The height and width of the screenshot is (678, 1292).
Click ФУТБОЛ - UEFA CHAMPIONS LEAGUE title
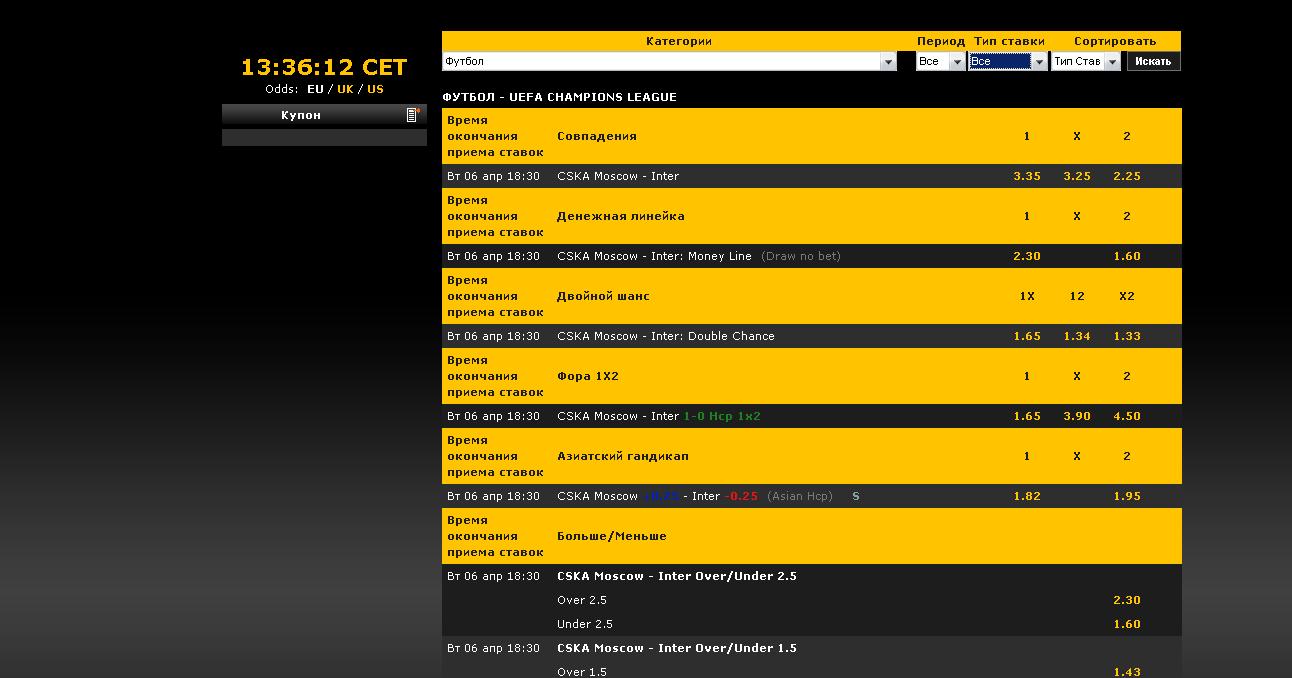(x=560, y=97)
